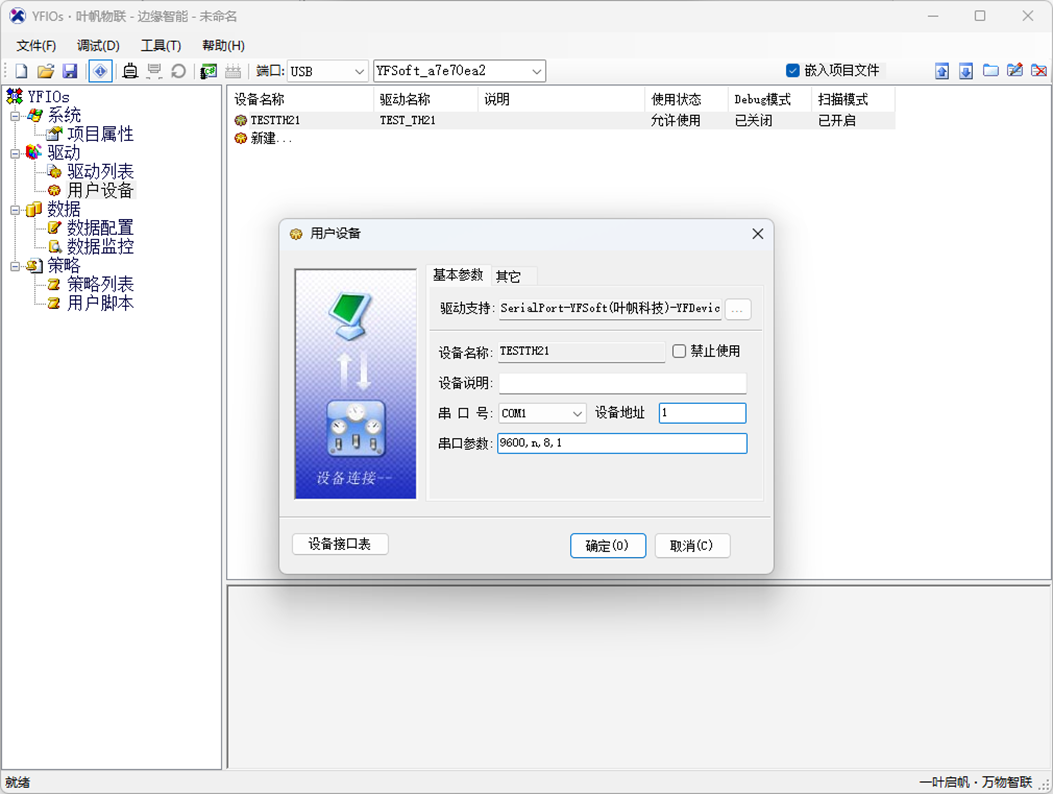This screenshot has width=1053, height=794.
Task: Click the folder with pencil edit icon
Action: pyautogui.click(x=1015, y=70)
